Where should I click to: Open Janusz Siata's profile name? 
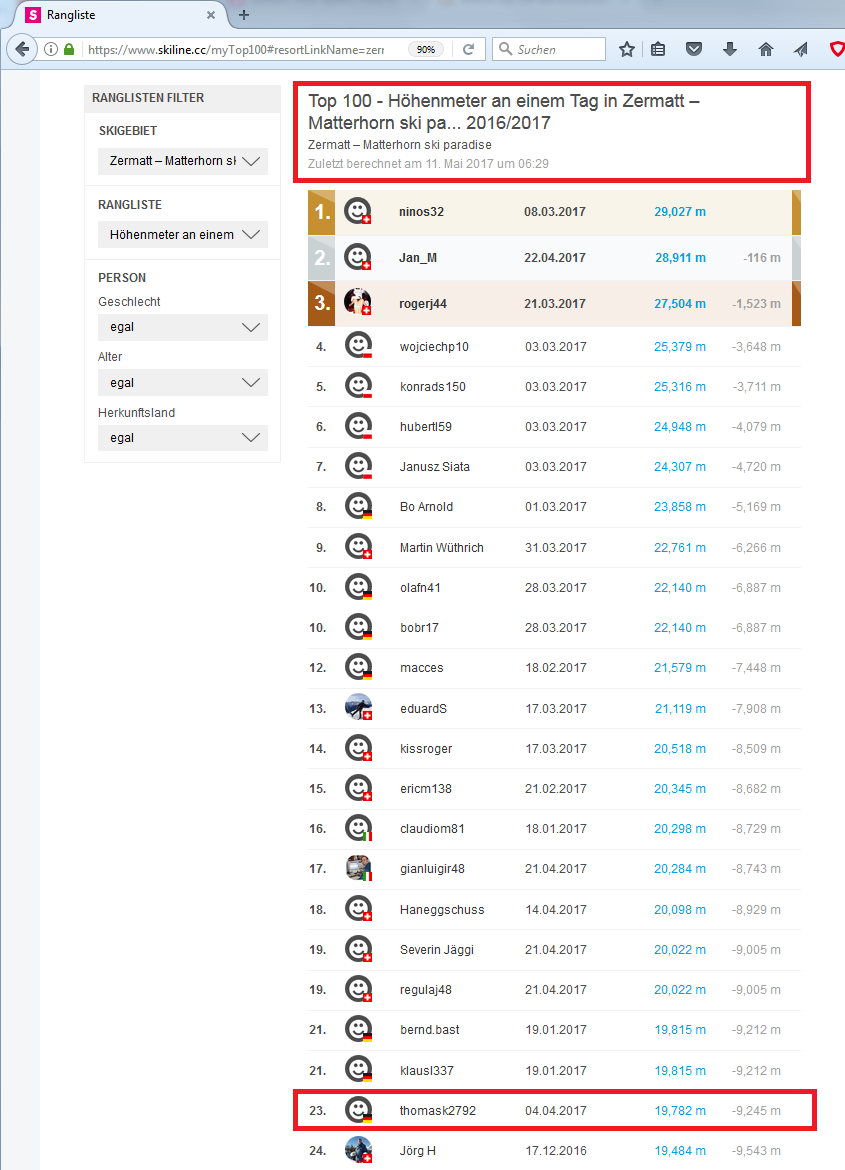pyautogui.click(x=434, y=467)
